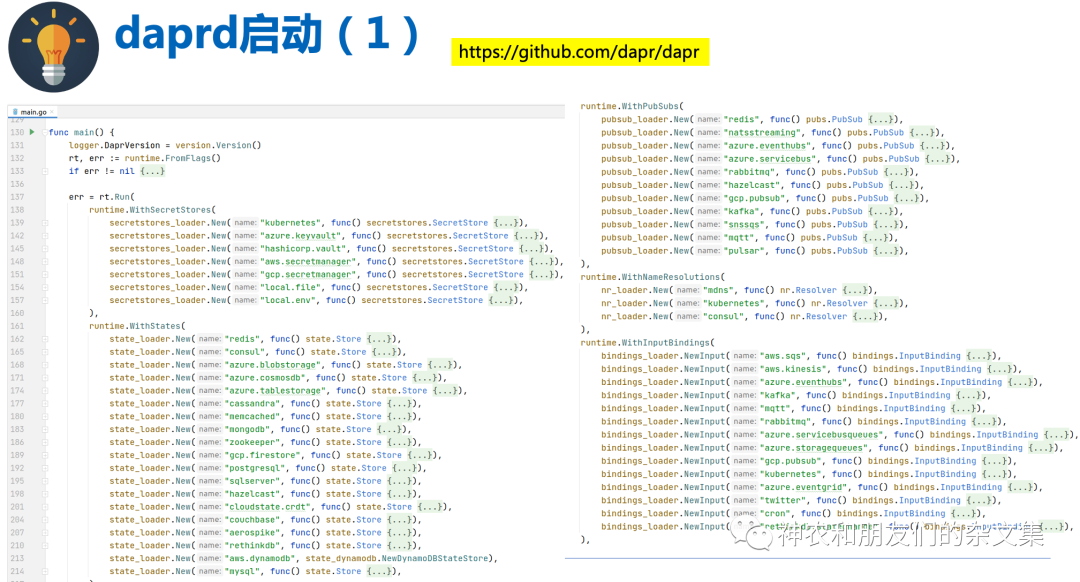
Task: Click line number 161 in the gutter
Action: click(x=17, y=326)
